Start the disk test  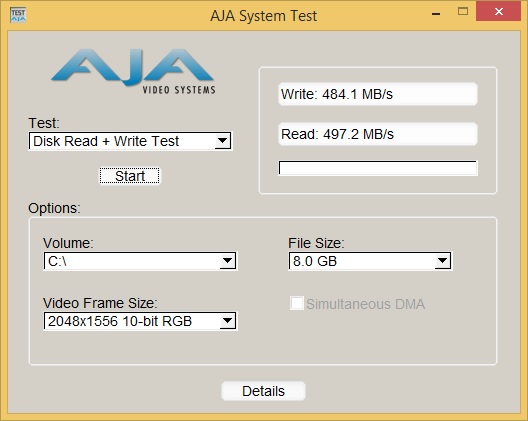pos(130,176)
